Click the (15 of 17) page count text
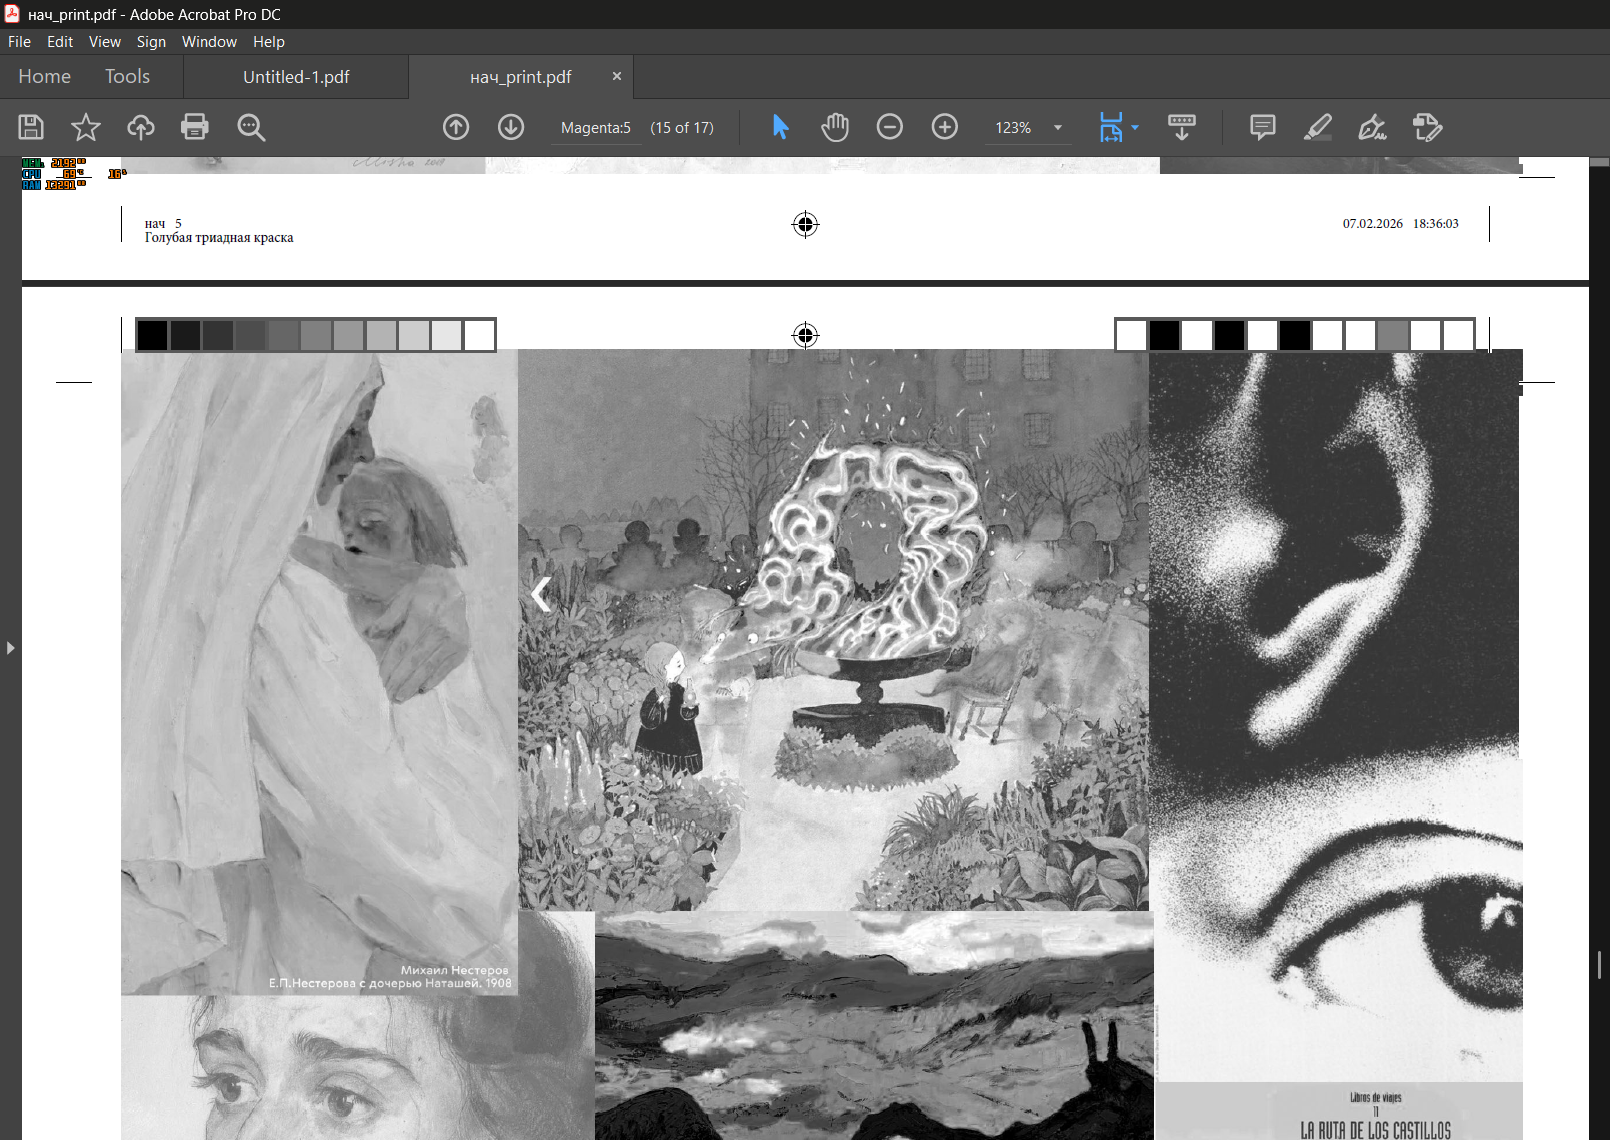This screenshot has height=1140, width=1610. point(682,128)
